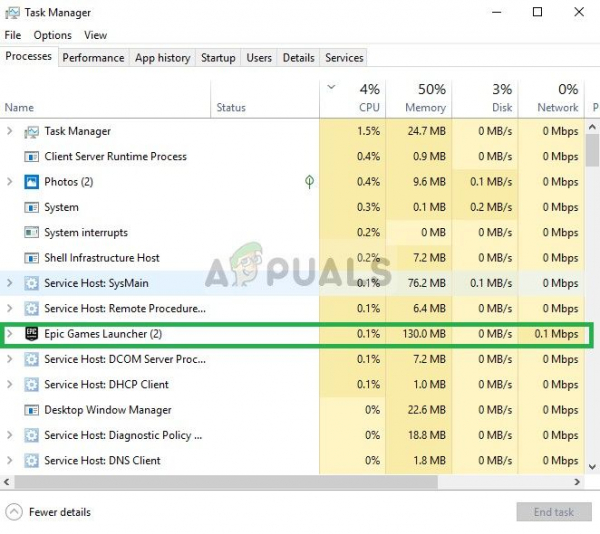
Task: Select the Shell Infrastructure Host row name
Action: tap(102, 258)
